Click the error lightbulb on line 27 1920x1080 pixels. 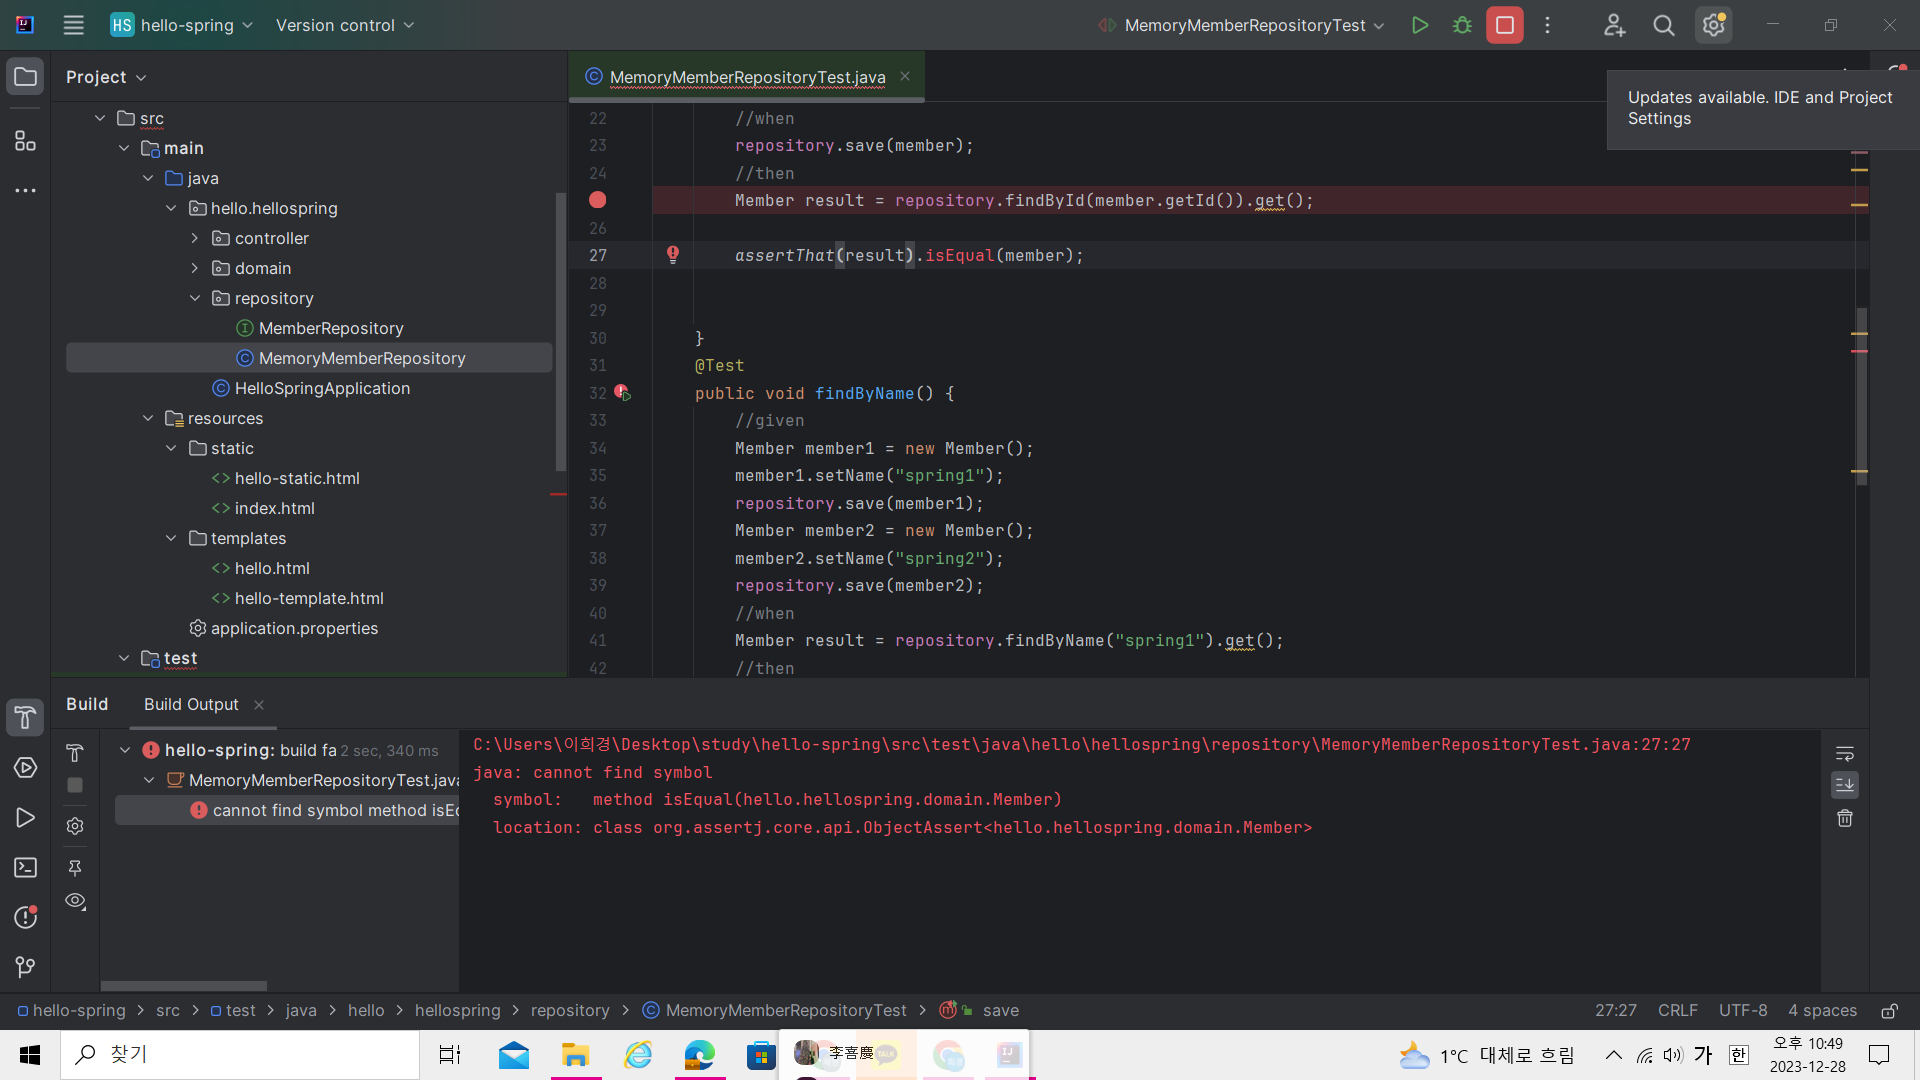pos(673,255)
